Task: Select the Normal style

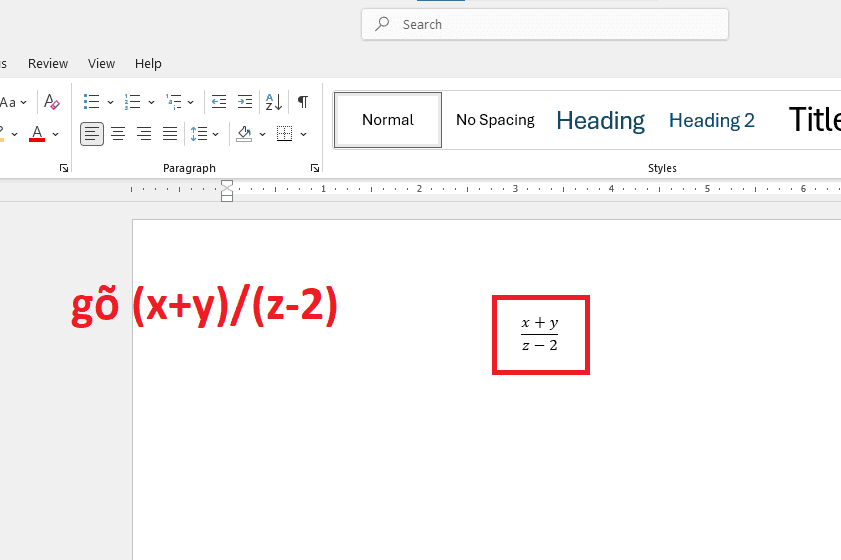Action: (x=388, y=120)
